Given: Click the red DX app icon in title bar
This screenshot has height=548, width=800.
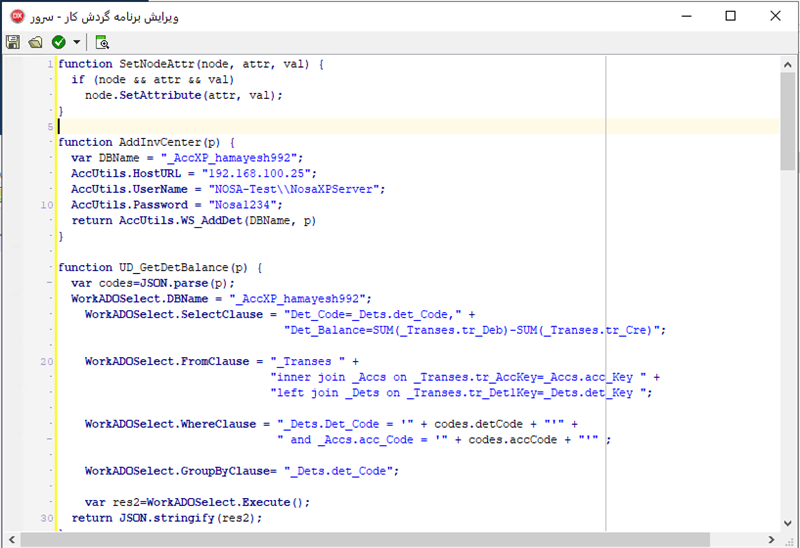Looking at the screenshot, I should click(x=17, y=16).
